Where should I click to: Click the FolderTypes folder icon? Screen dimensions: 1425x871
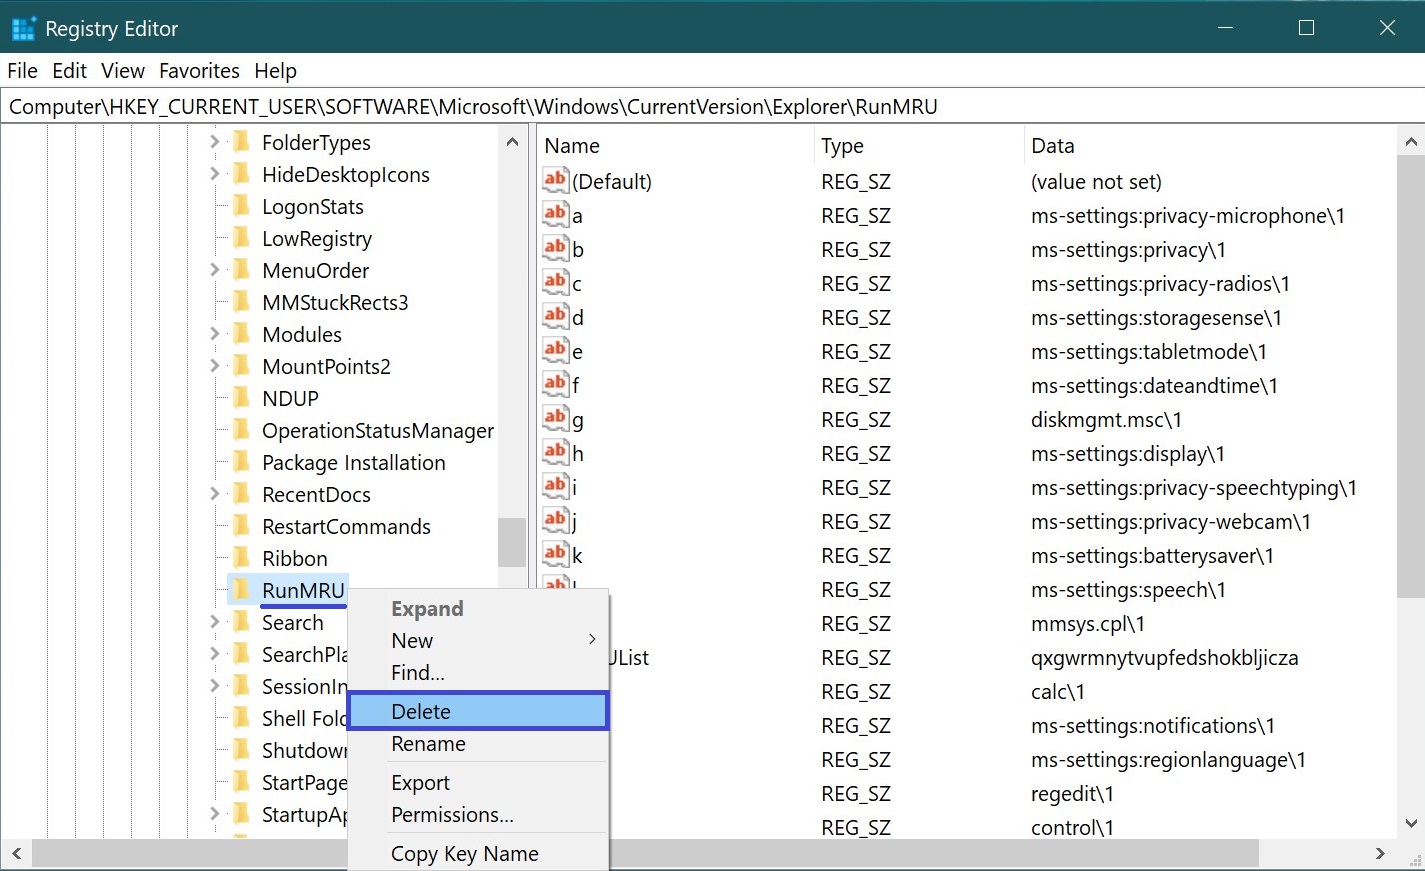[x=241, y=142]
